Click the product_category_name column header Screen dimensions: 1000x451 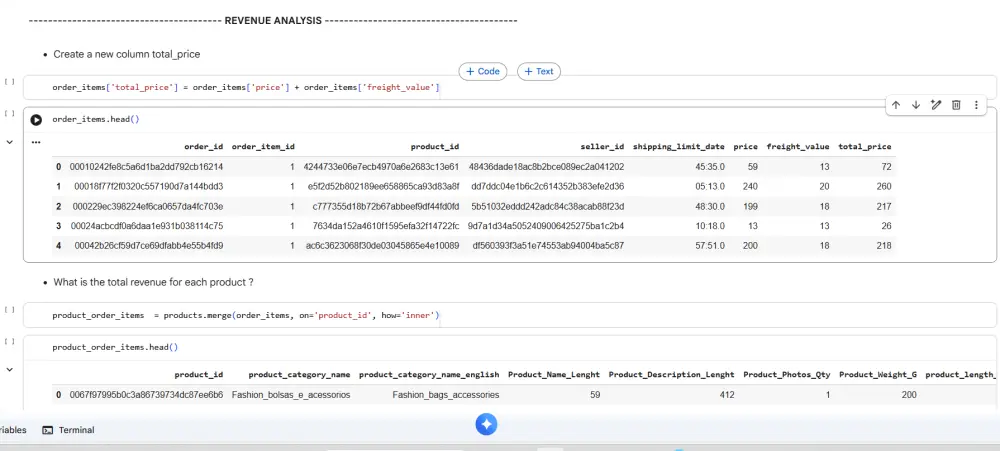click(299, 375)
